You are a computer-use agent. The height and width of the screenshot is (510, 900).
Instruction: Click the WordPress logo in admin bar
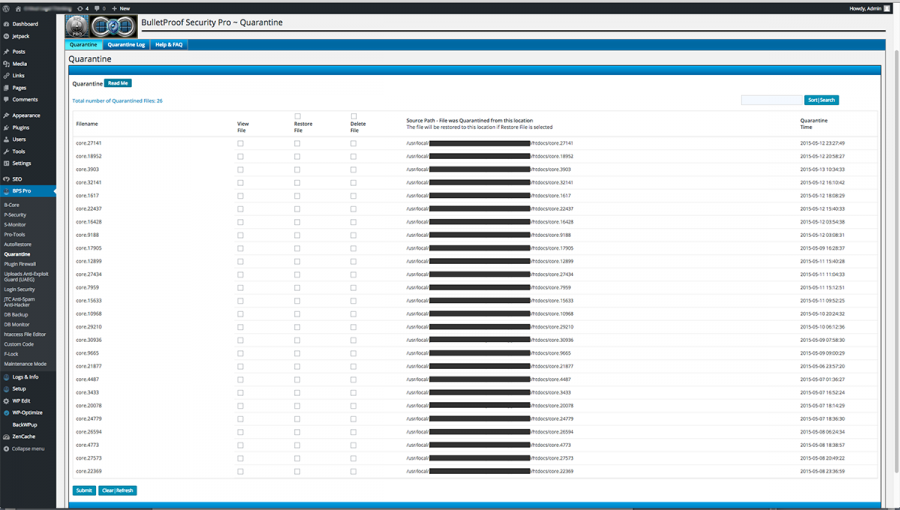coord(6,8)
